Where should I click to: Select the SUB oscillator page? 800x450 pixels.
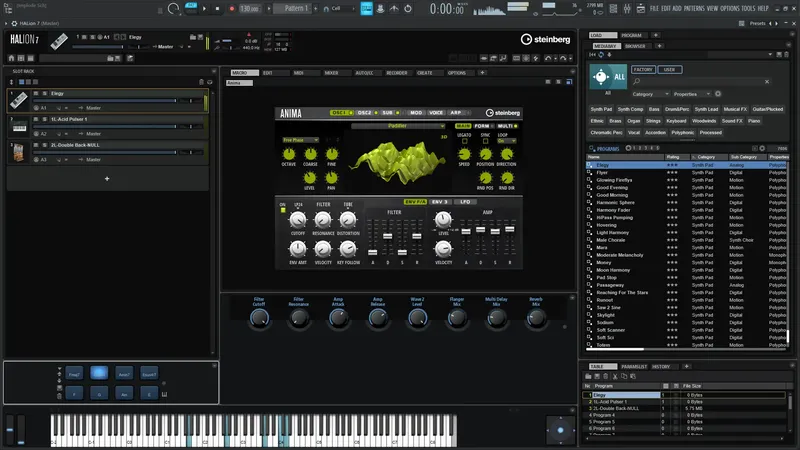(390, 113)
